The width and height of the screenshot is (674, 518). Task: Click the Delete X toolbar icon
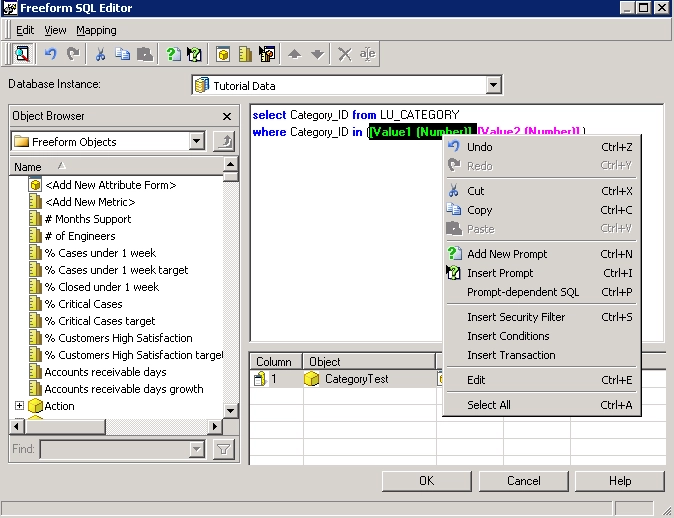345,54
